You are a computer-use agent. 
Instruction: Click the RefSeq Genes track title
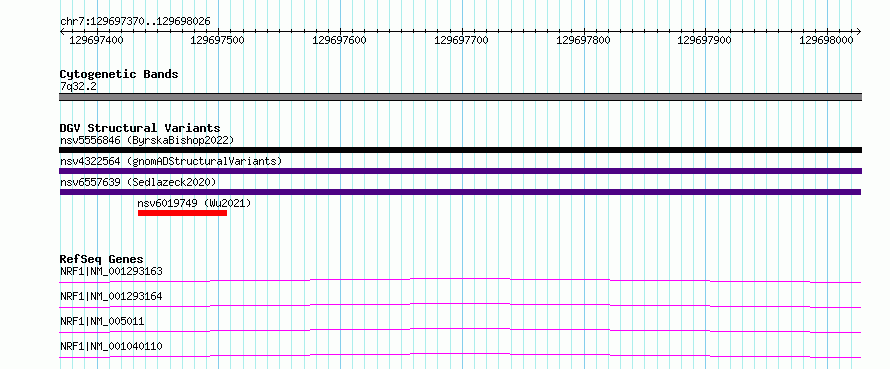pos(102,259)
